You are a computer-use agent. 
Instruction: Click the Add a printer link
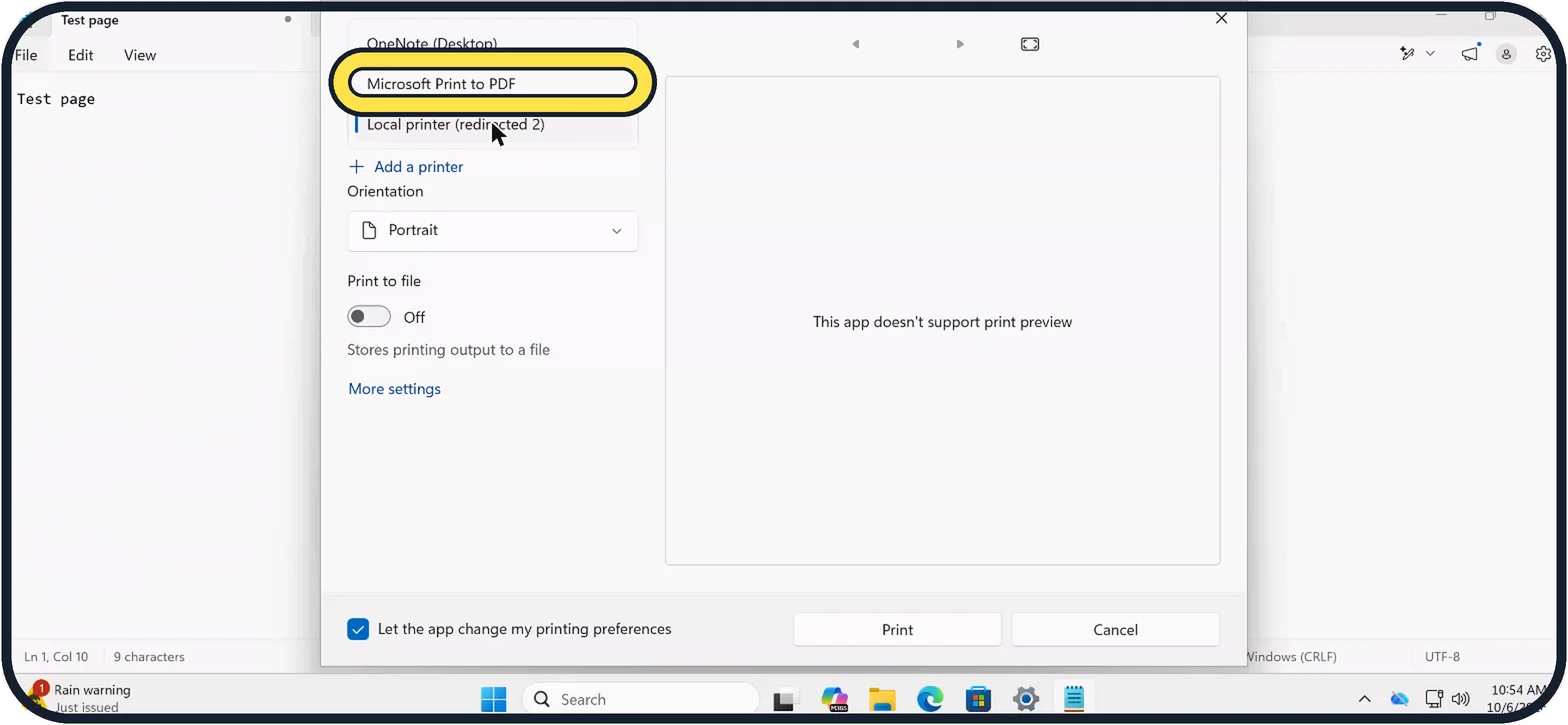tap(406, 167)
